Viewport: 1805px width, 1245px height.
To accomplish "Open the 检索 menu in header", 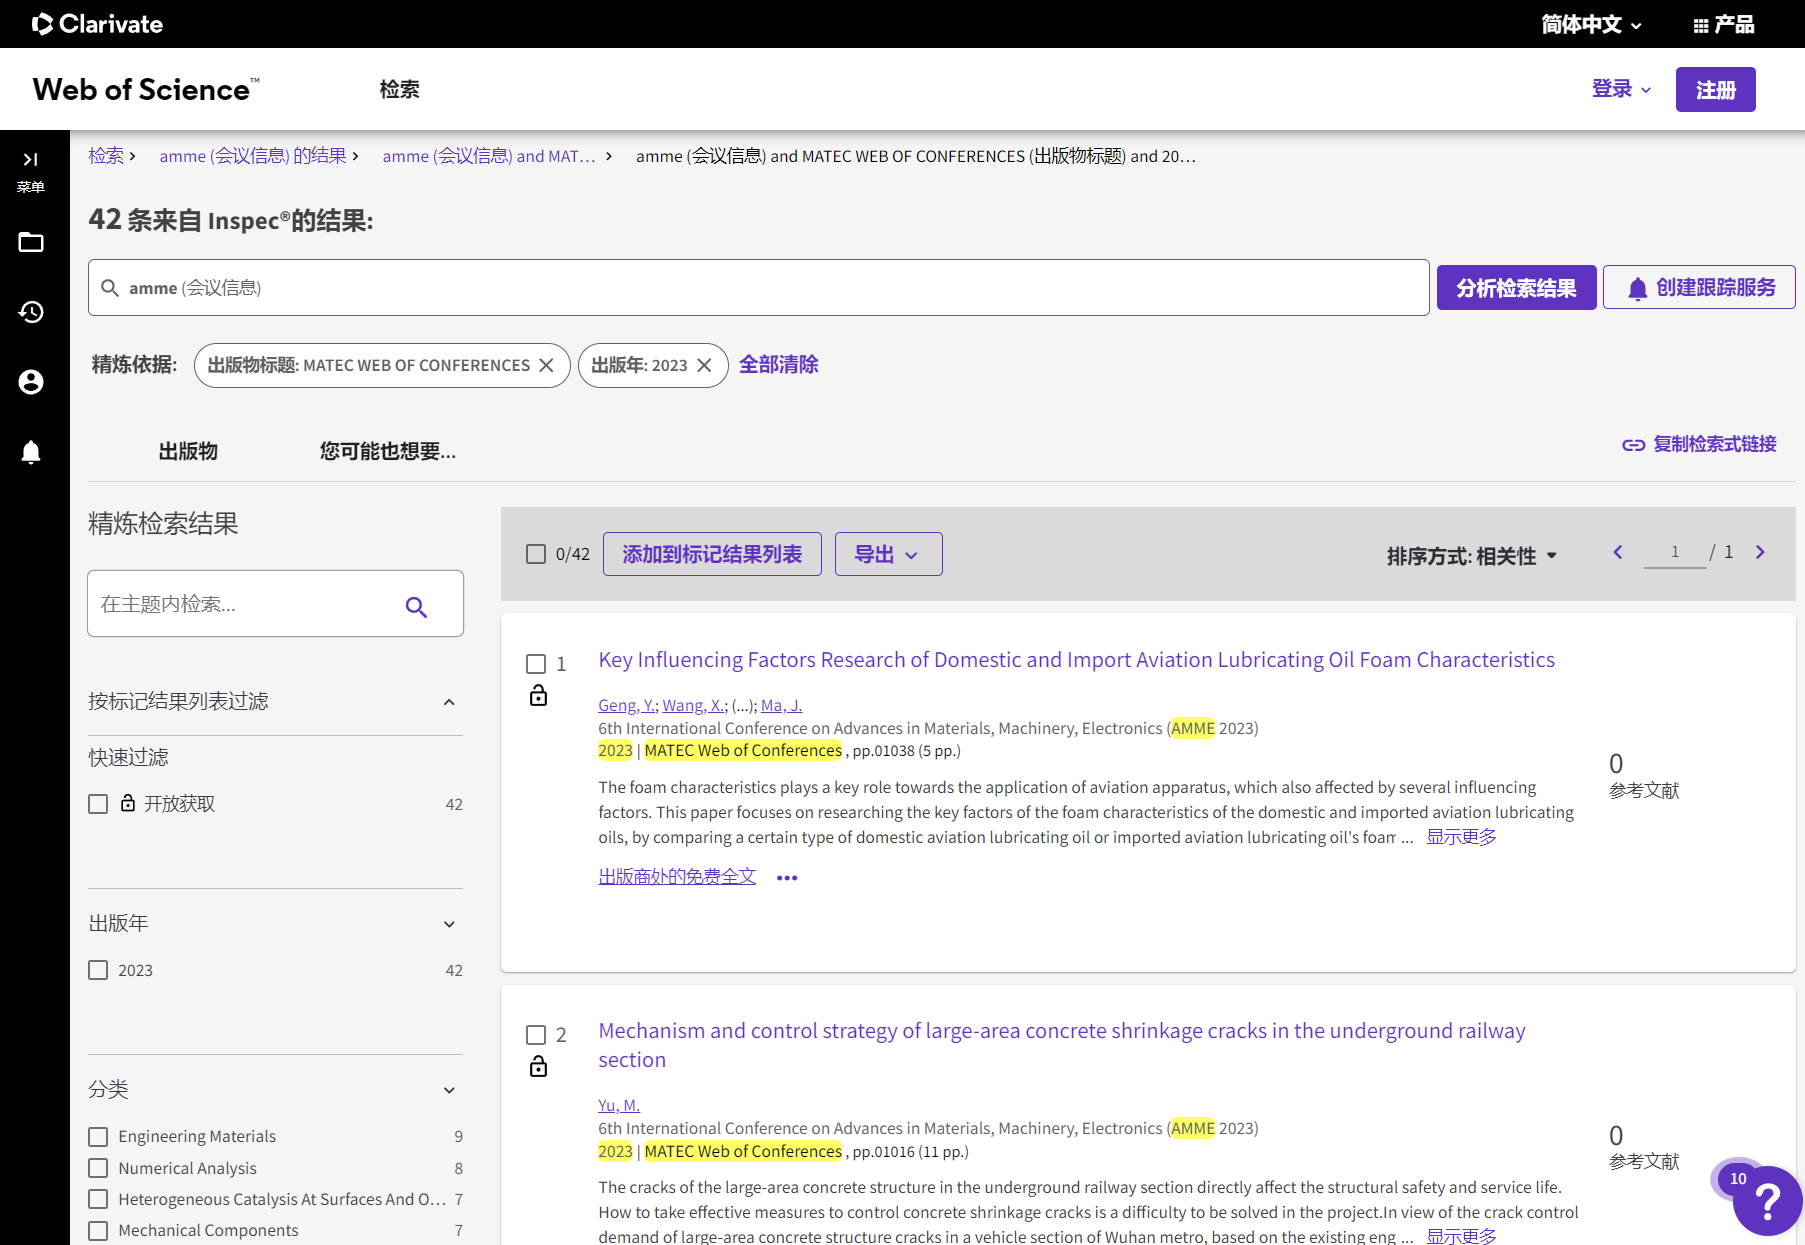I will tap(400, 90).
